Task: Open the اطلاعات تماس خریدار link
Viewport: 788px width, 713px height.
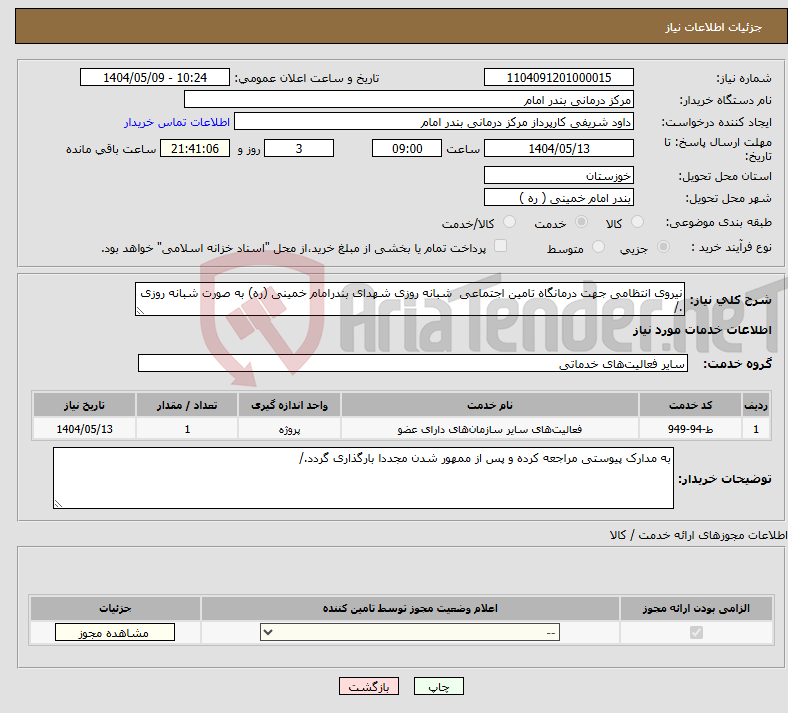Action: point(177,122)
